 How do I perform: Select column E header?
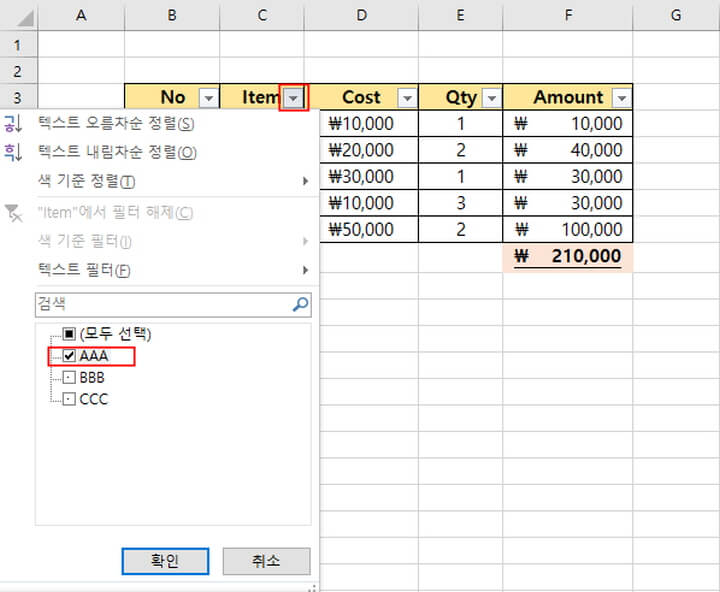(x=461, y=15)
